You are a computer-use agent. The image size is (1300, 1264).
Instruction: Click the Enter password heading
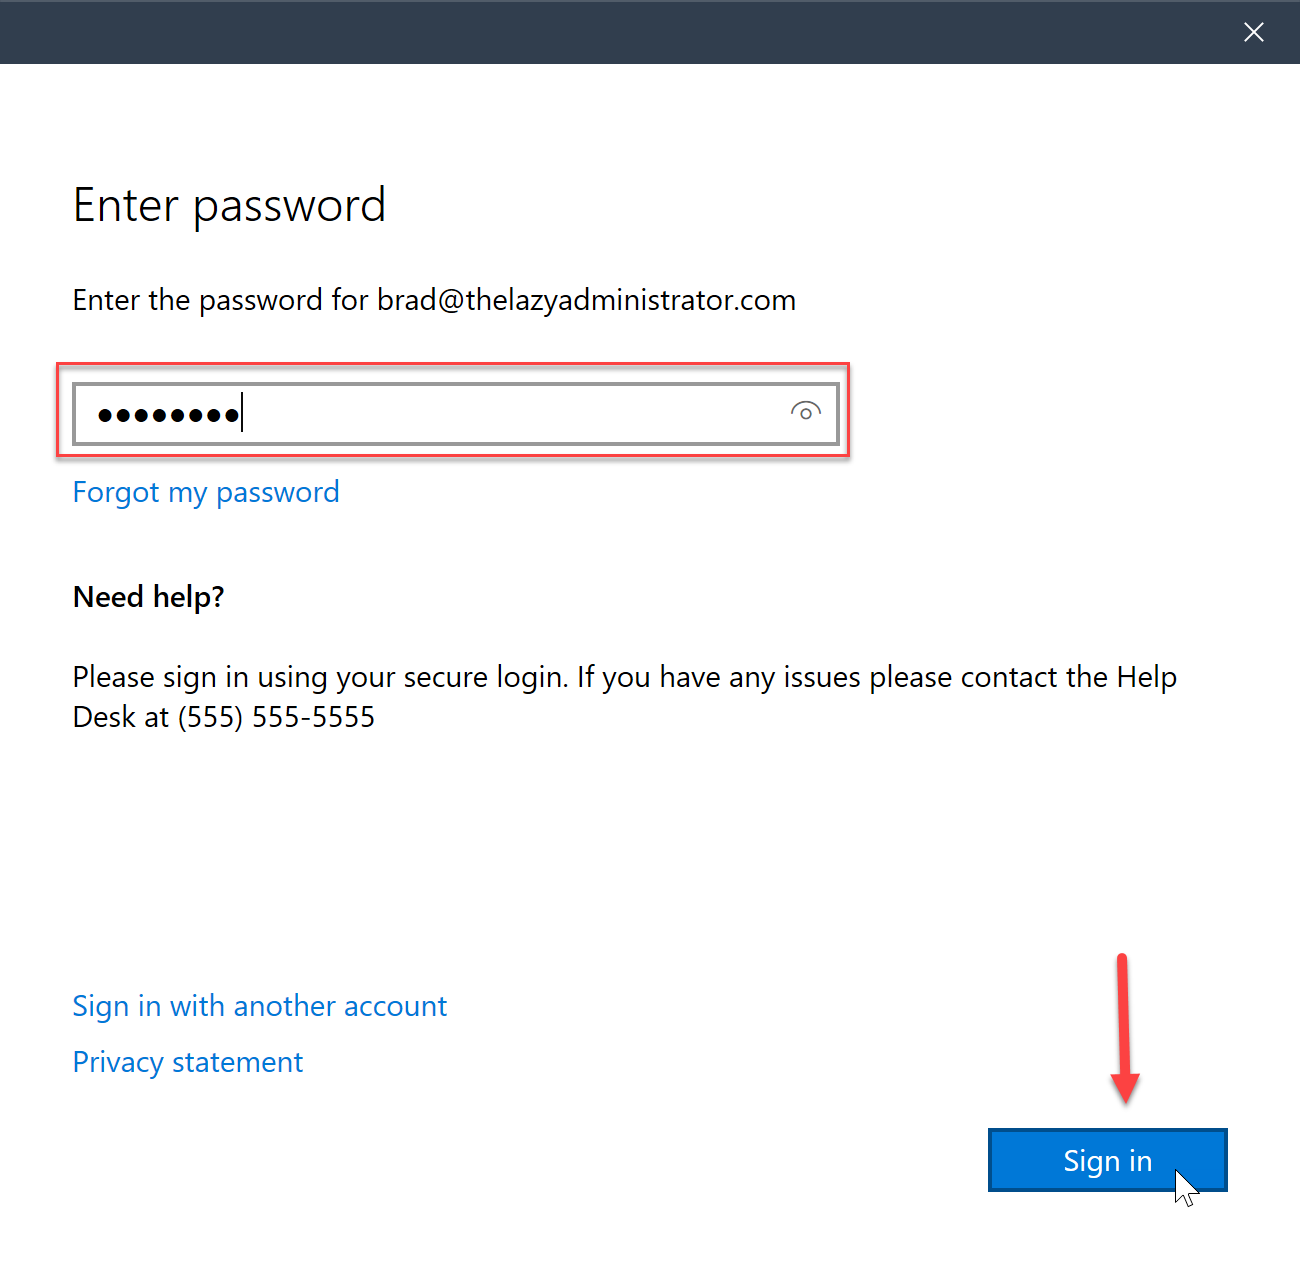coord(229,206)
